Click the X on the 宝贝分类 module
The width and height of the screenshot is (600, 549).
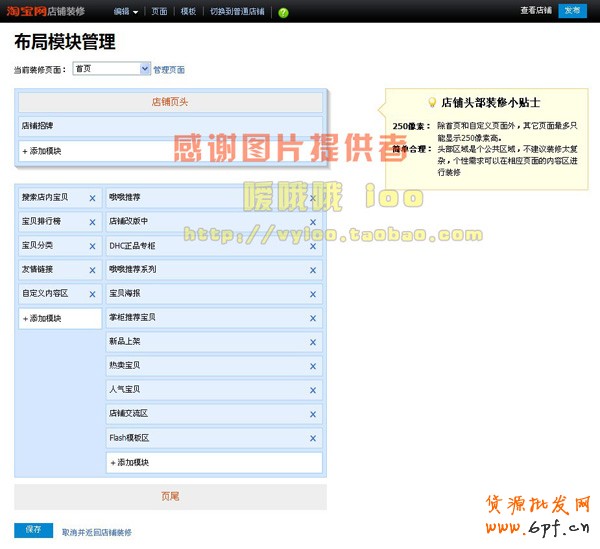coord(92,246)
